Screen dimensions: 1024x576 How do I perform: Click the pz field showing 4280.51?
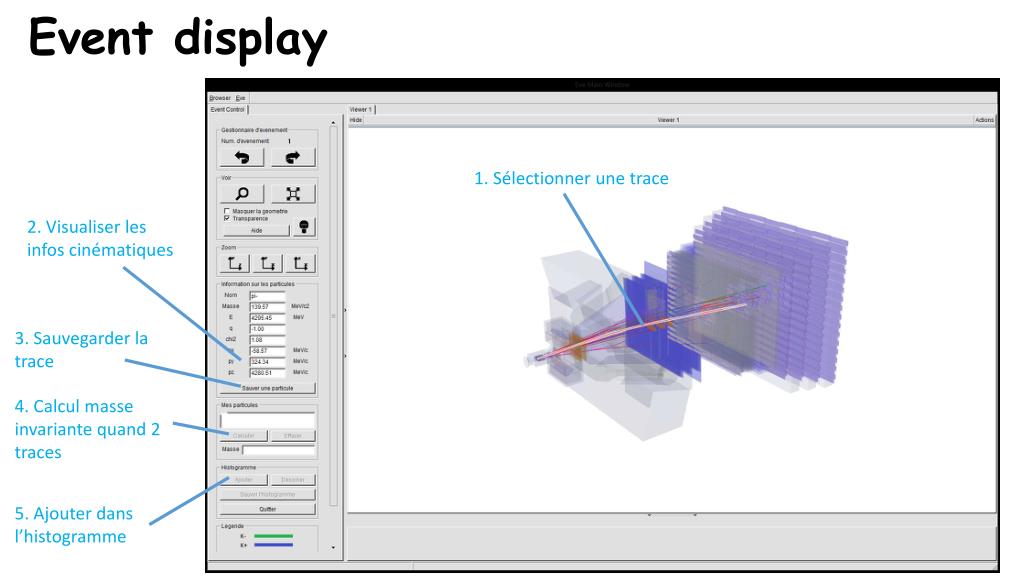point(267,373)
